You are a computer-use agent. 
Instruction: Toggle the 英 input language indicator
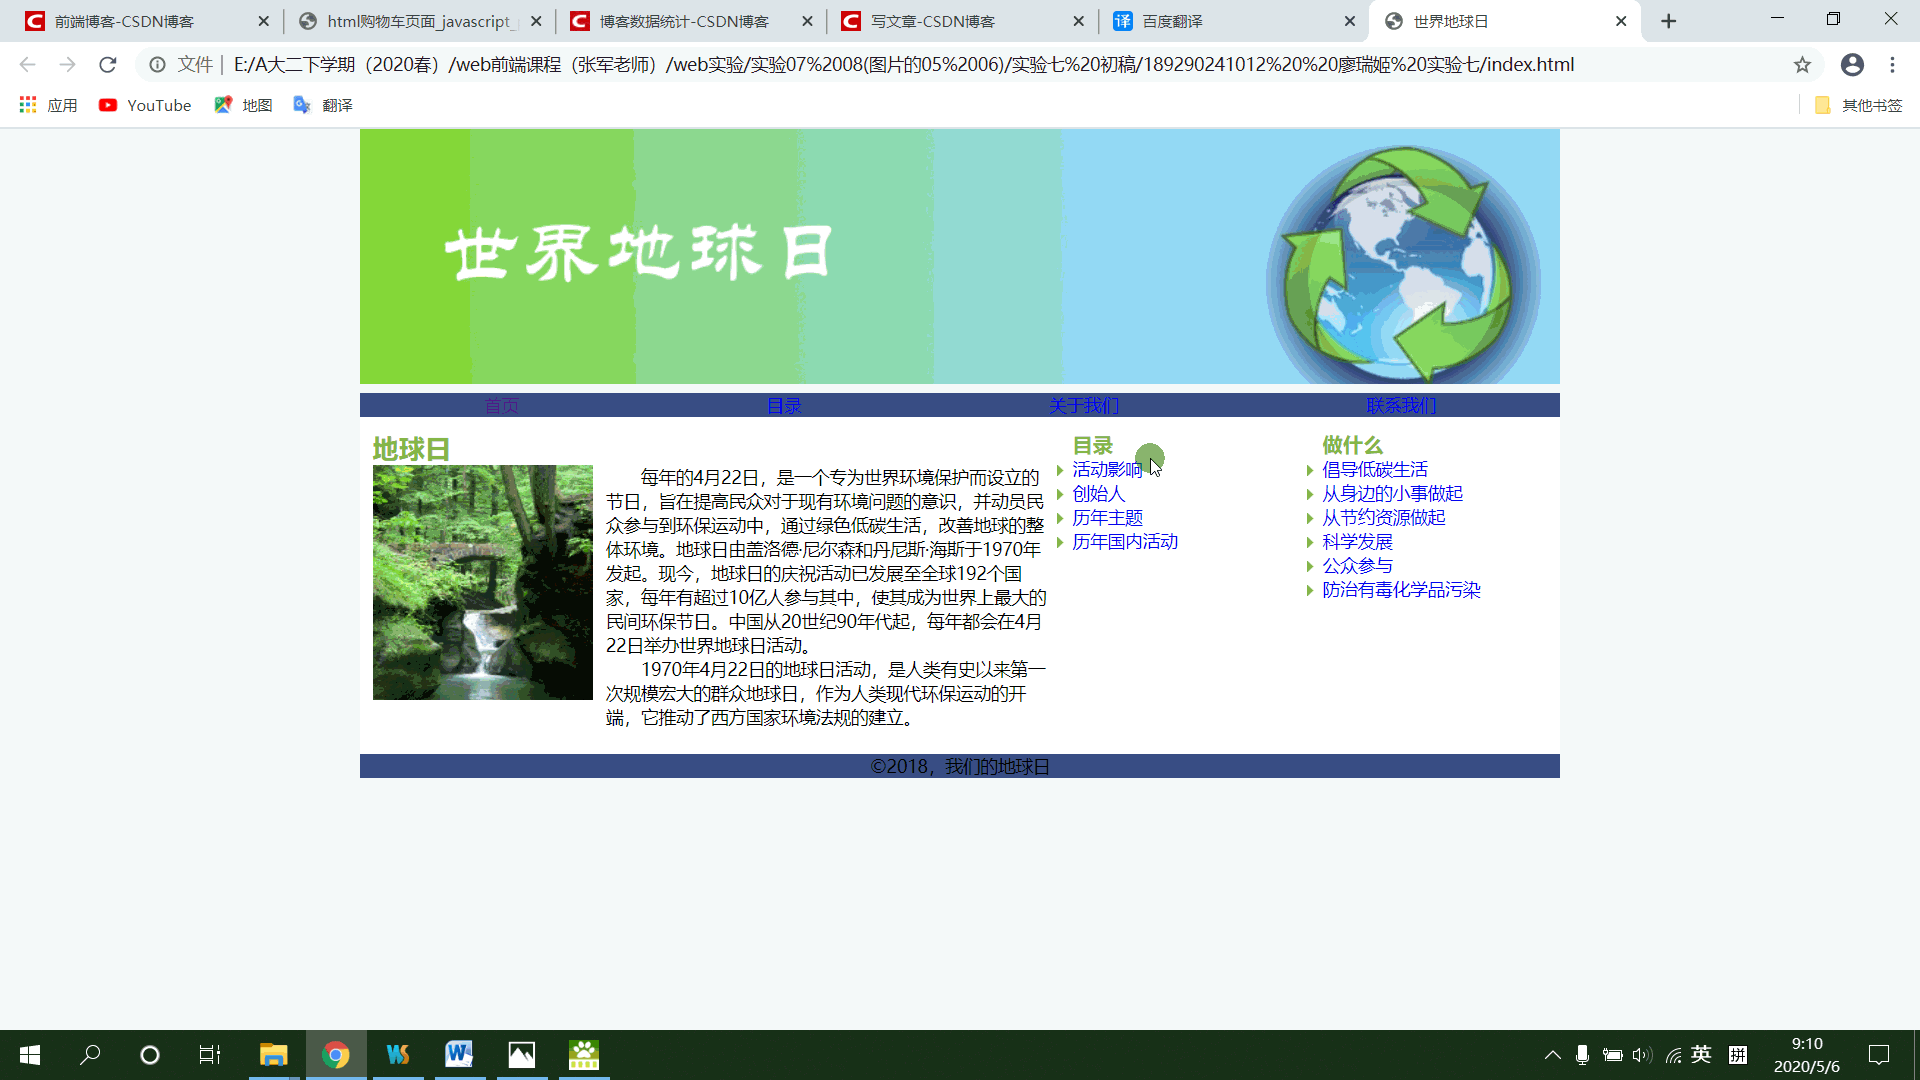coord(1701,1054)
